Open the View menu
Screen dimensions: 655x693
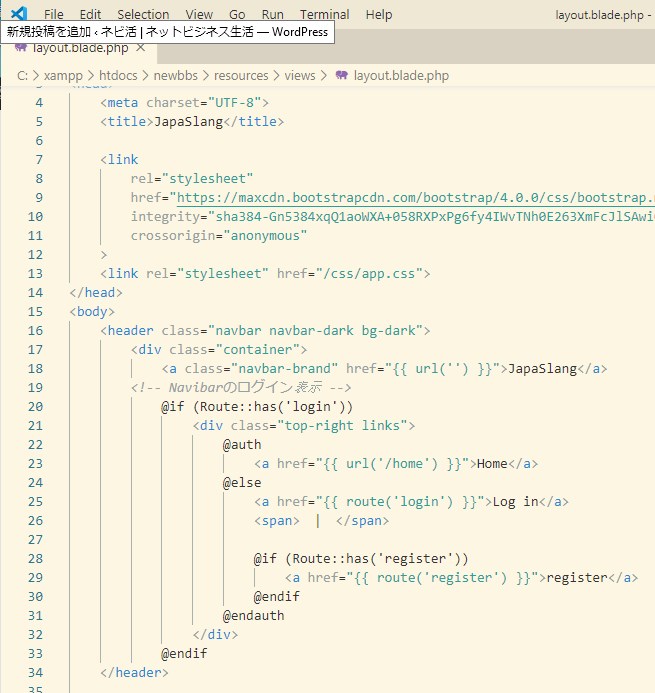click(199, 15)
